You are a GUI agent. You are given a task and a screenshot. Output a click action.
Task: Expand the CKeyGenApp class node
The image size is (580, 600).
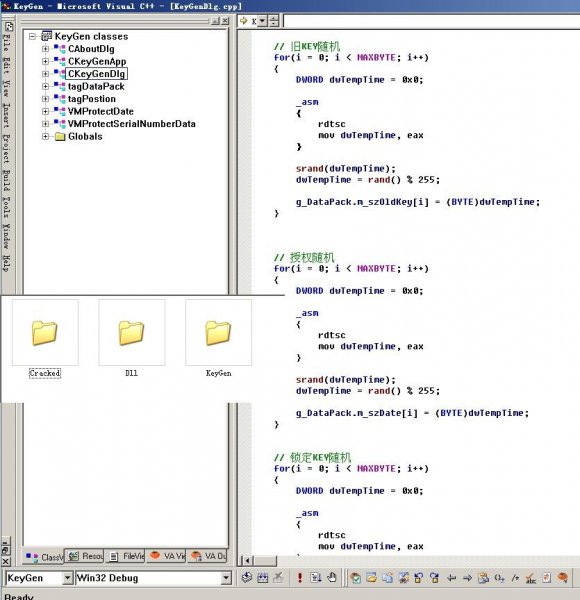[46, 61]
